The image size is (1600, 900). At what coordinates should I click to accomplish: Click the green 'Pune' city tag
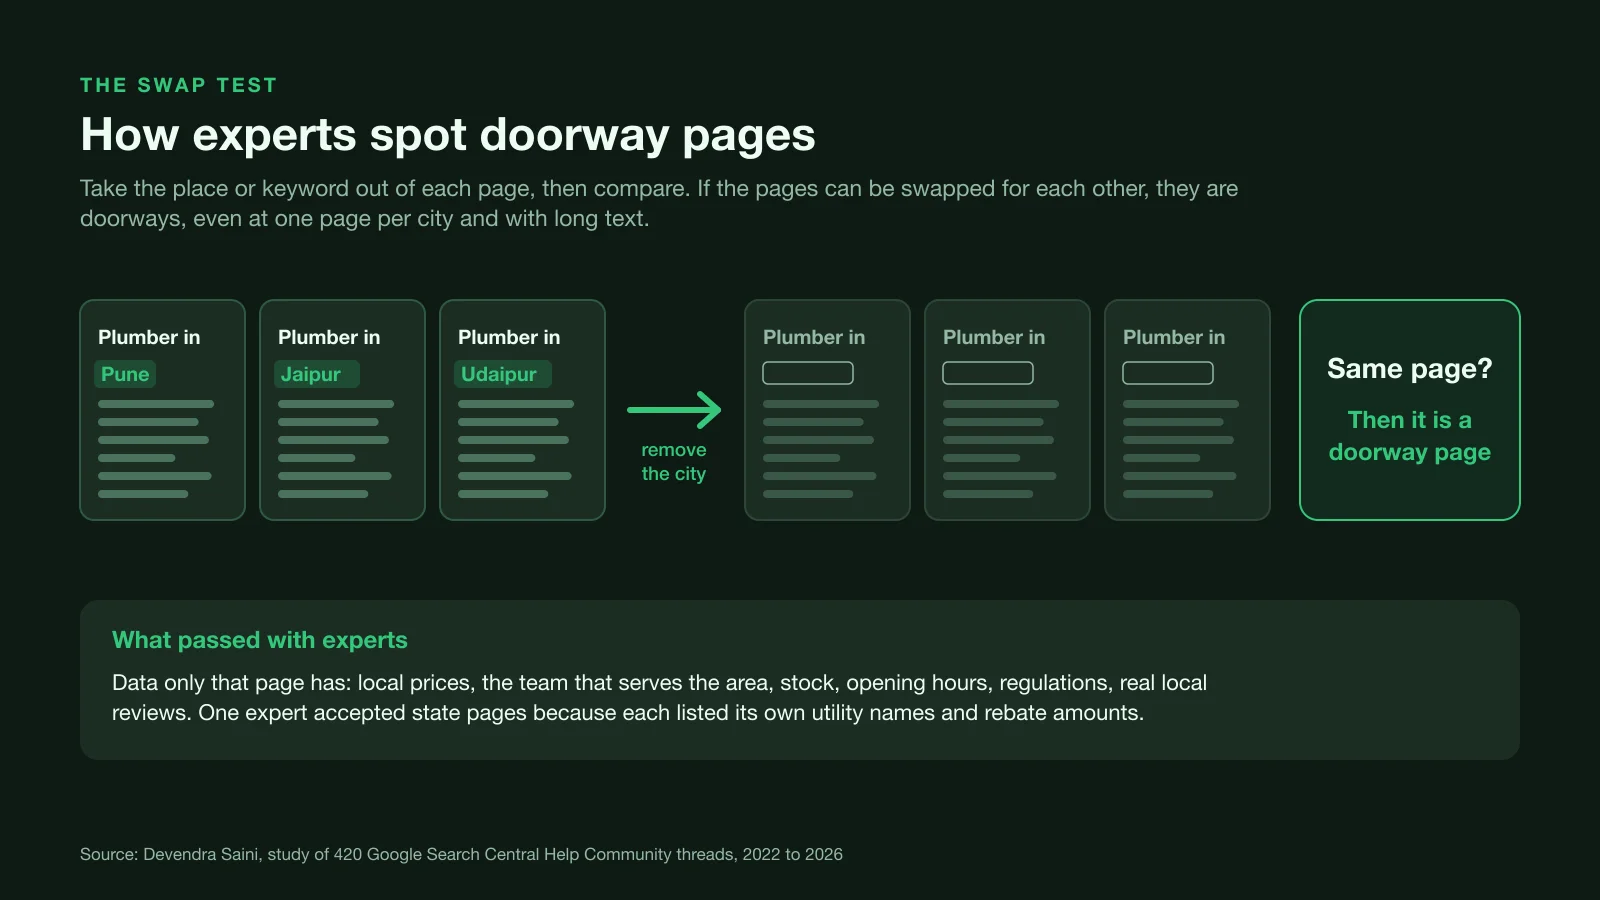pyautogui.click(x=125, y=374)
